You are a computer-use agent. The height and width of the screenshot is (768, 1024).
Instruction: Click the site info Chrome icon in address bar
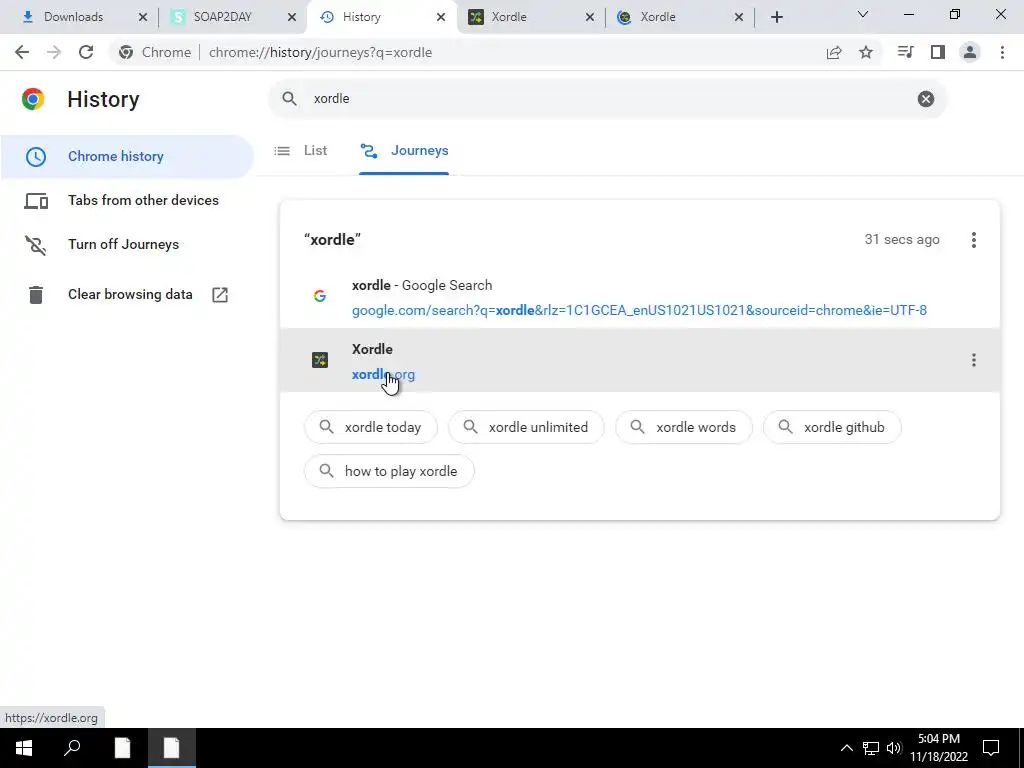point(126,52)
